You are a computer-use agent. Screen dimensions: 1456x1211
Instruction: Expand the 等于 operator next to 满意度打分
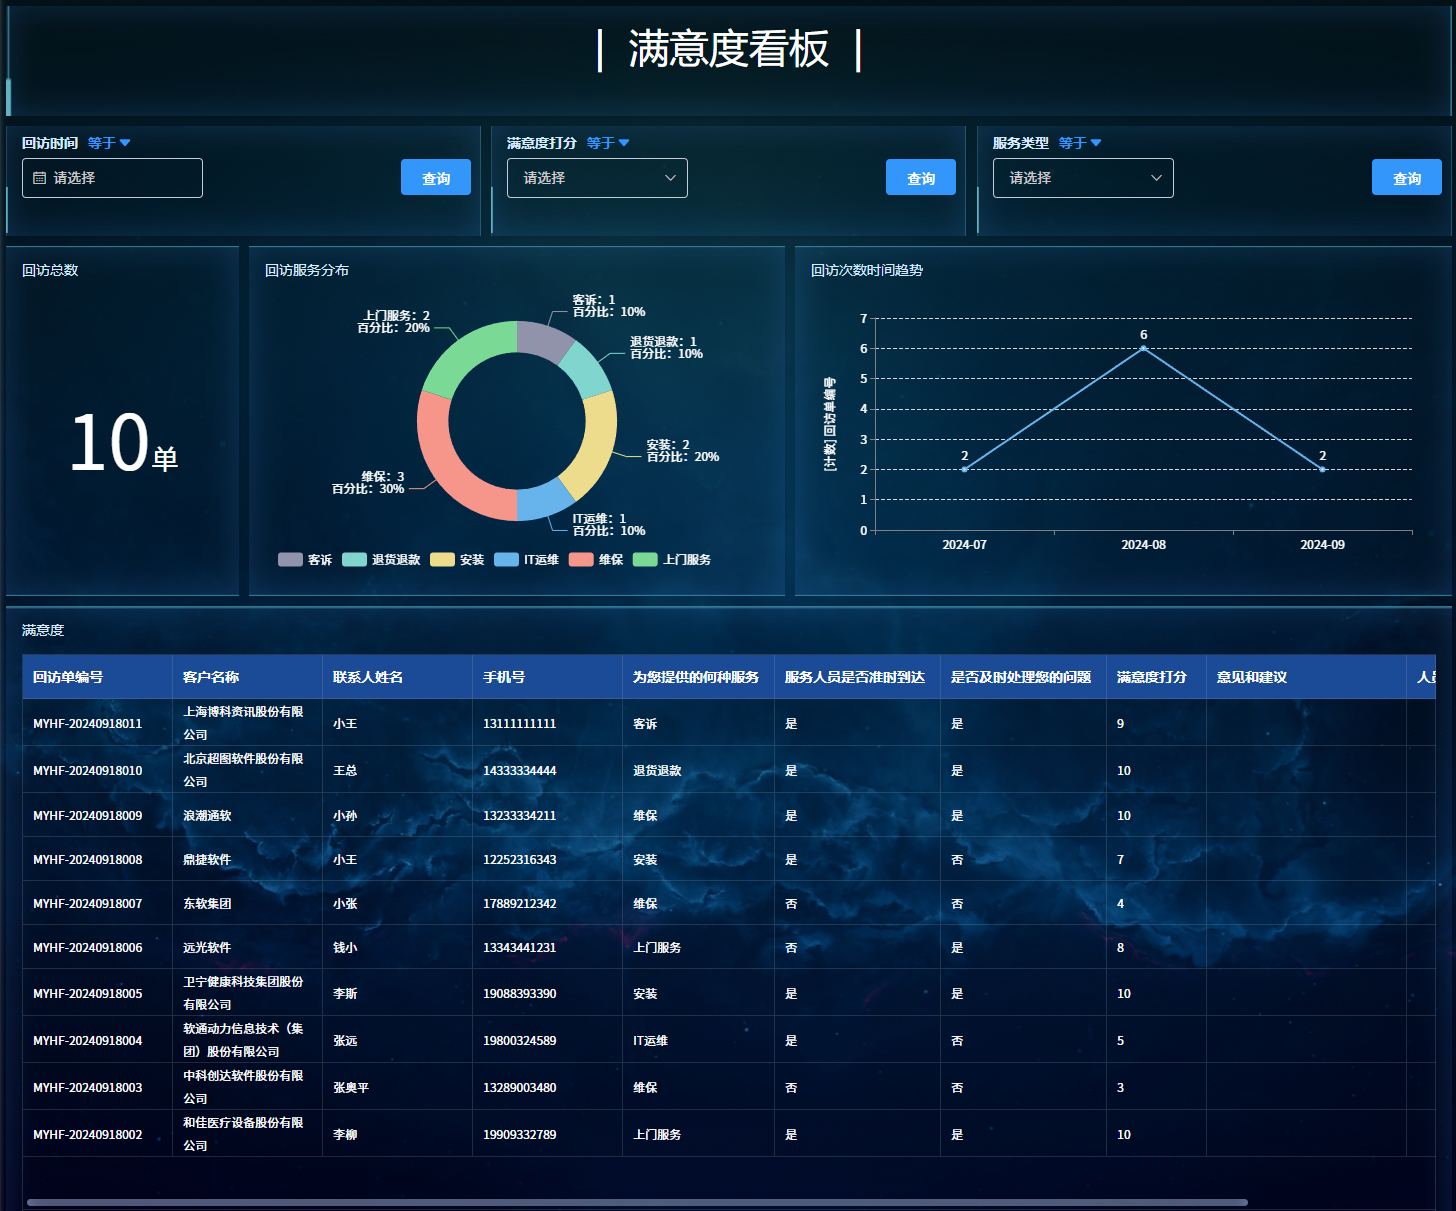(608, 143)
